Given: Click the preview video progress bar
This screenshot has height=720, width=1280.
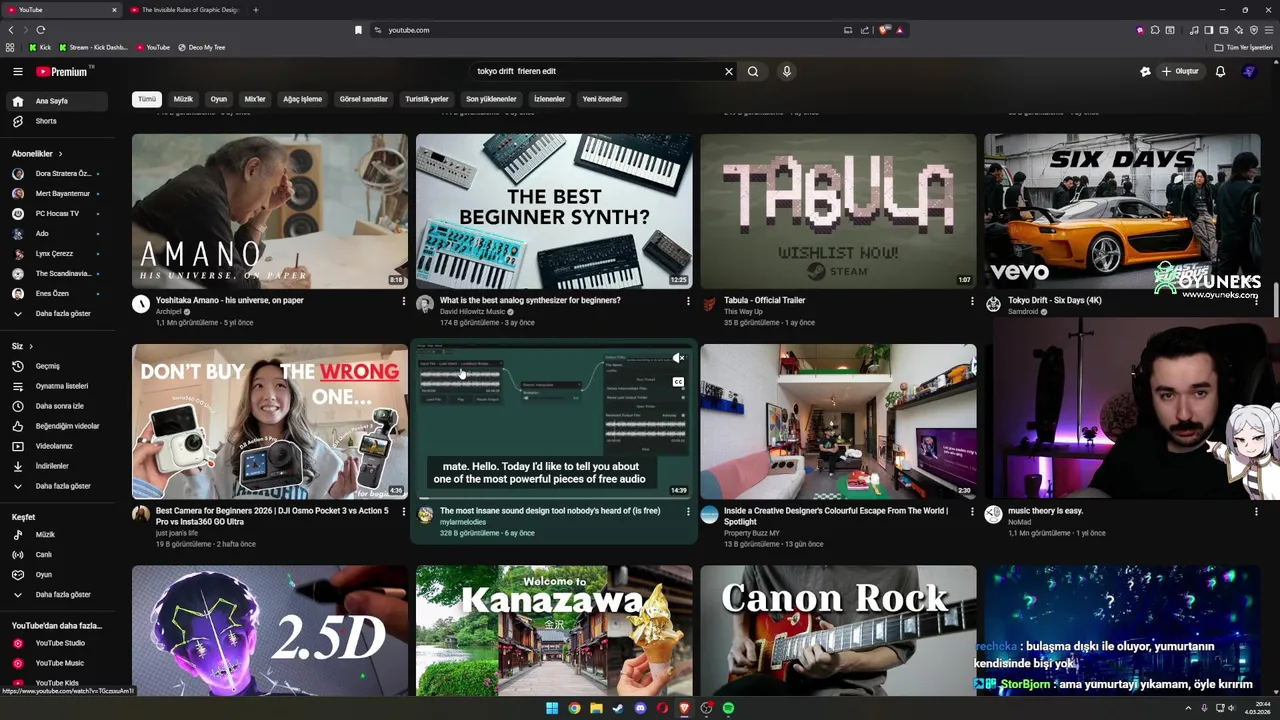Looking at the screenshot, I should 554,498.
